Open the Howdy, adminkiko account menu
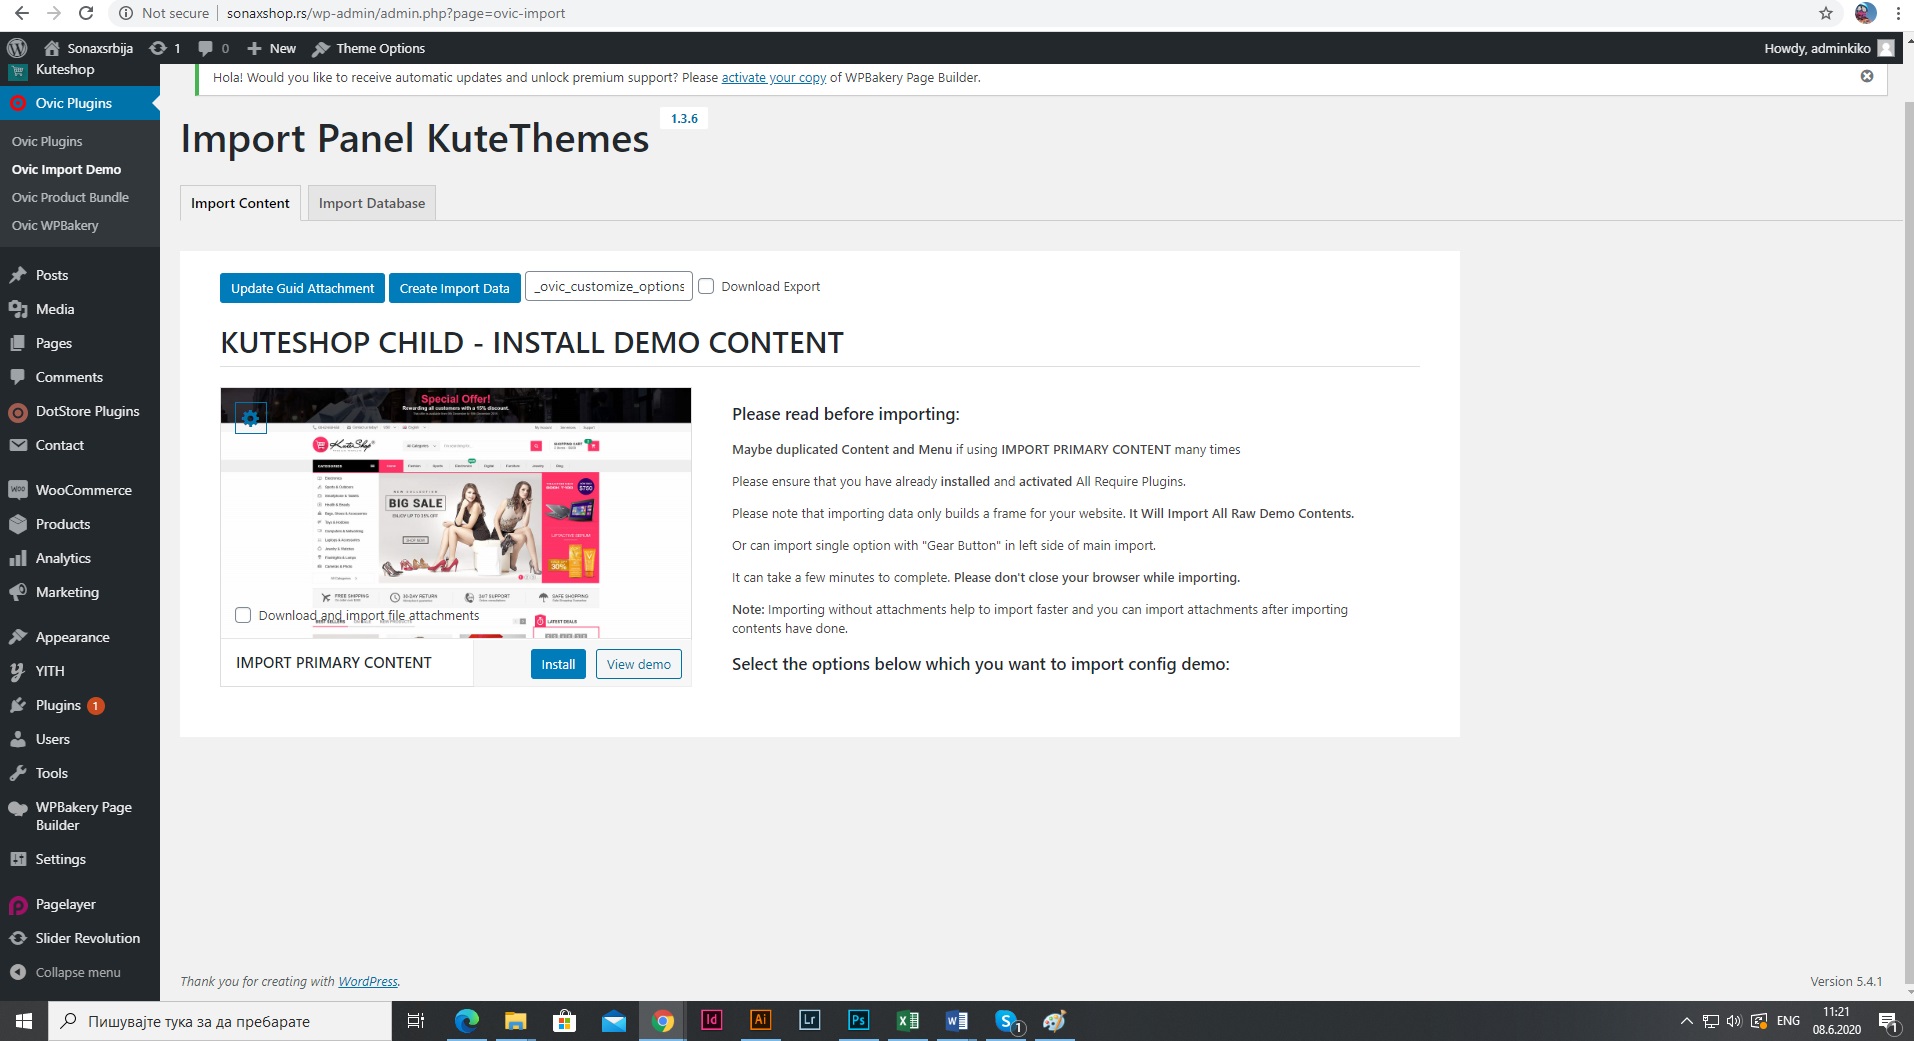The height and width of the screenshot is (1041, 1914). (1828, 48)
